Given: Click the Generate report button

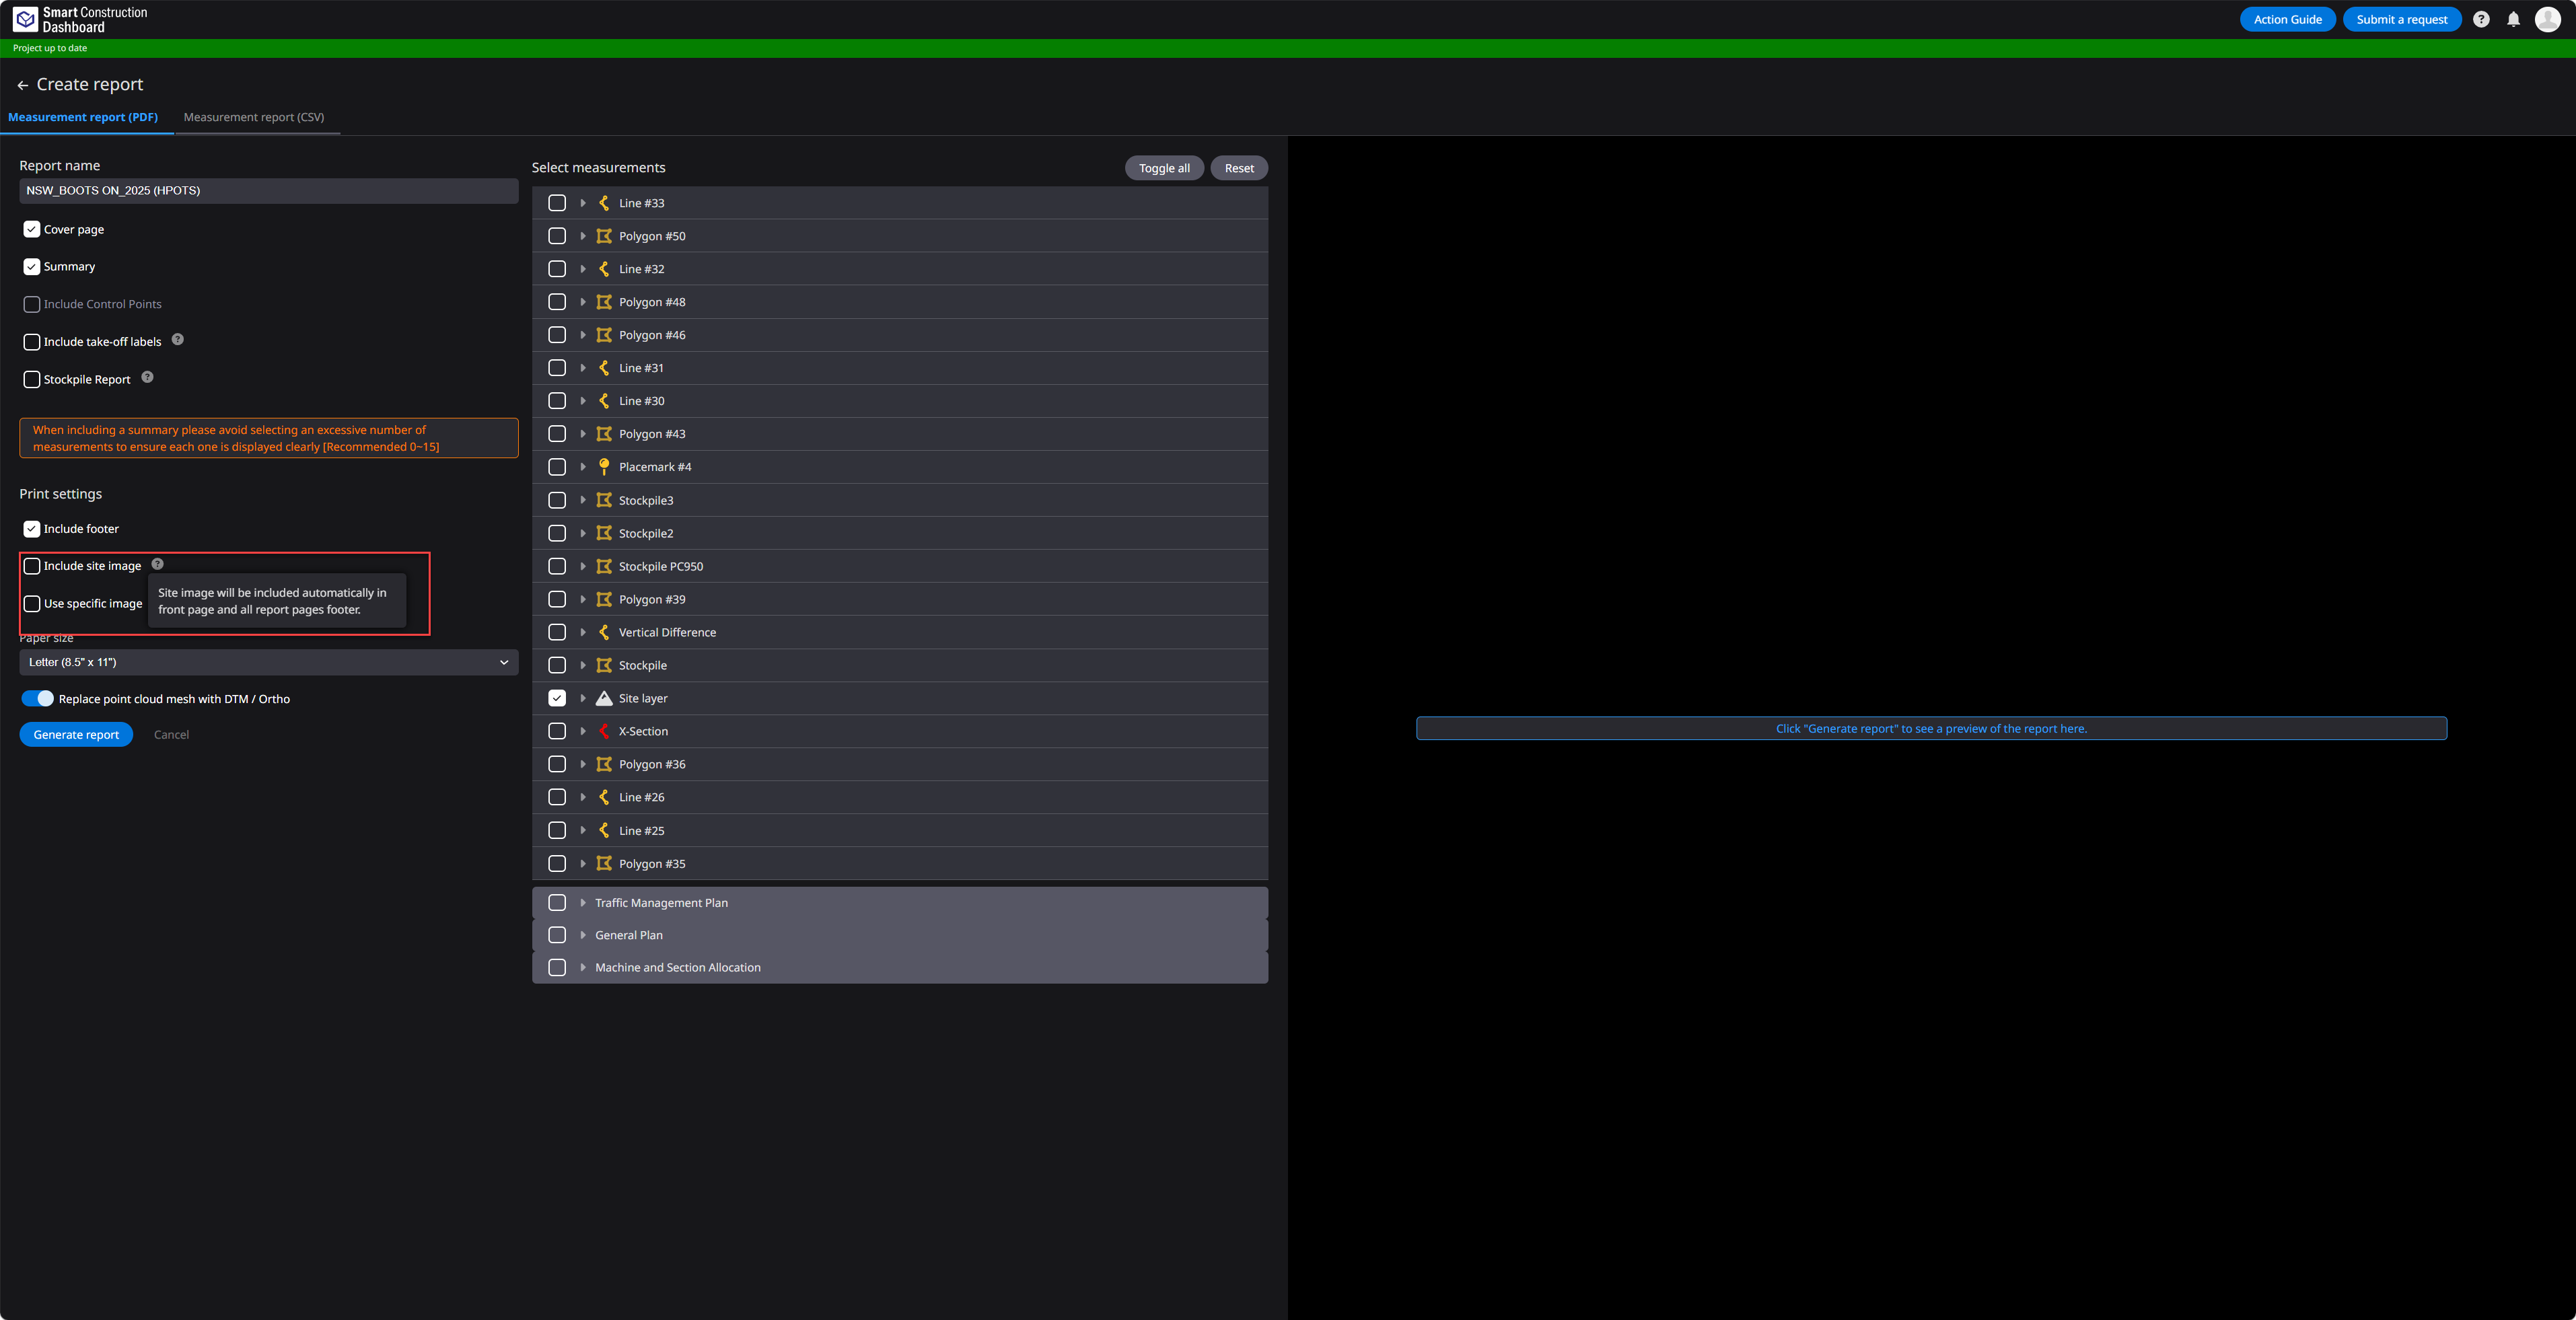Looking at the screenshot, I should tap(76, 735).
